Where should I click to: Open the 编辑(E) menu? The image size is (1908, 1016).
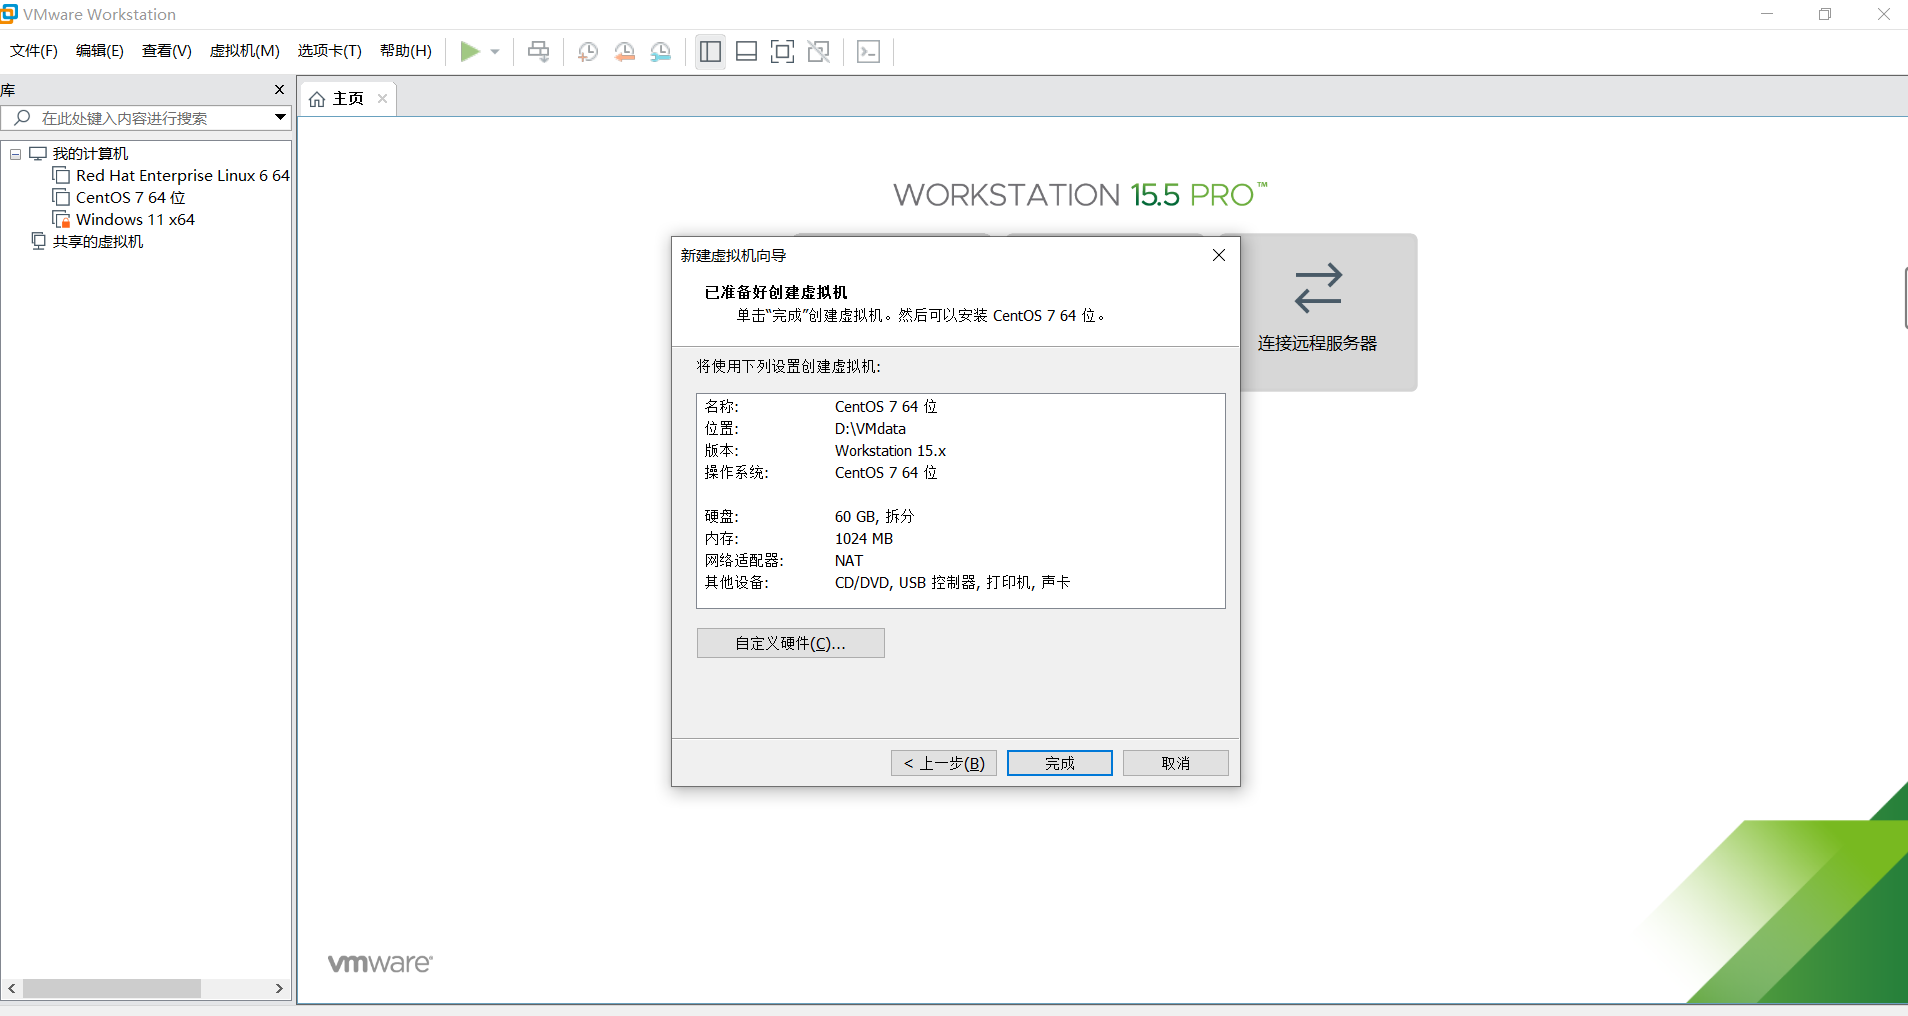tap(100, 51)
